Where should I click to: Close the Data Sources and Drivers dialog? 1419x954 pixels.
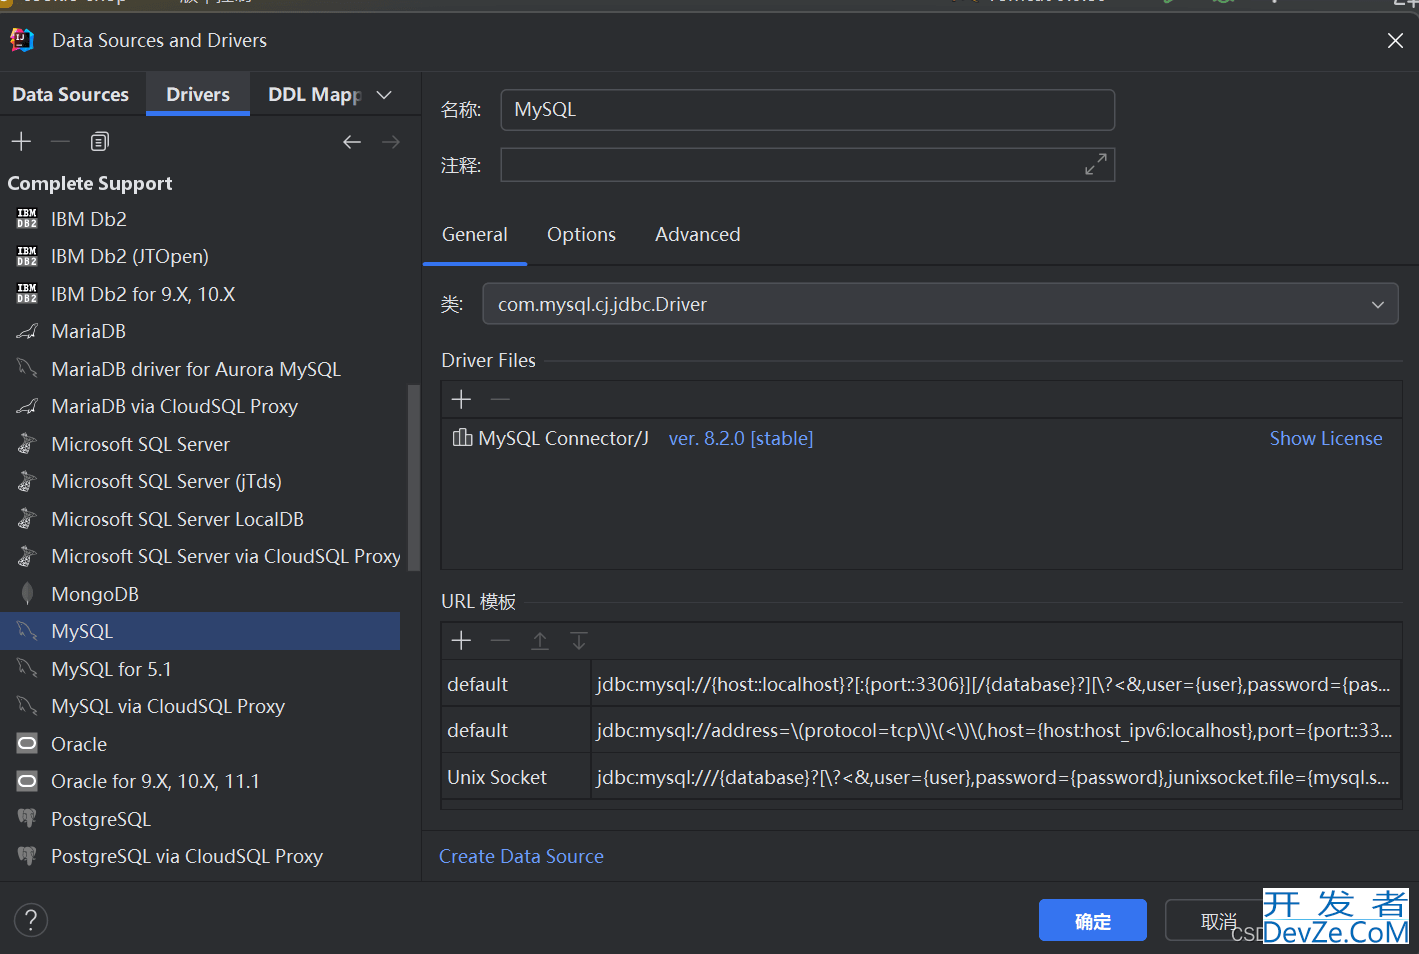[1395, 40]
